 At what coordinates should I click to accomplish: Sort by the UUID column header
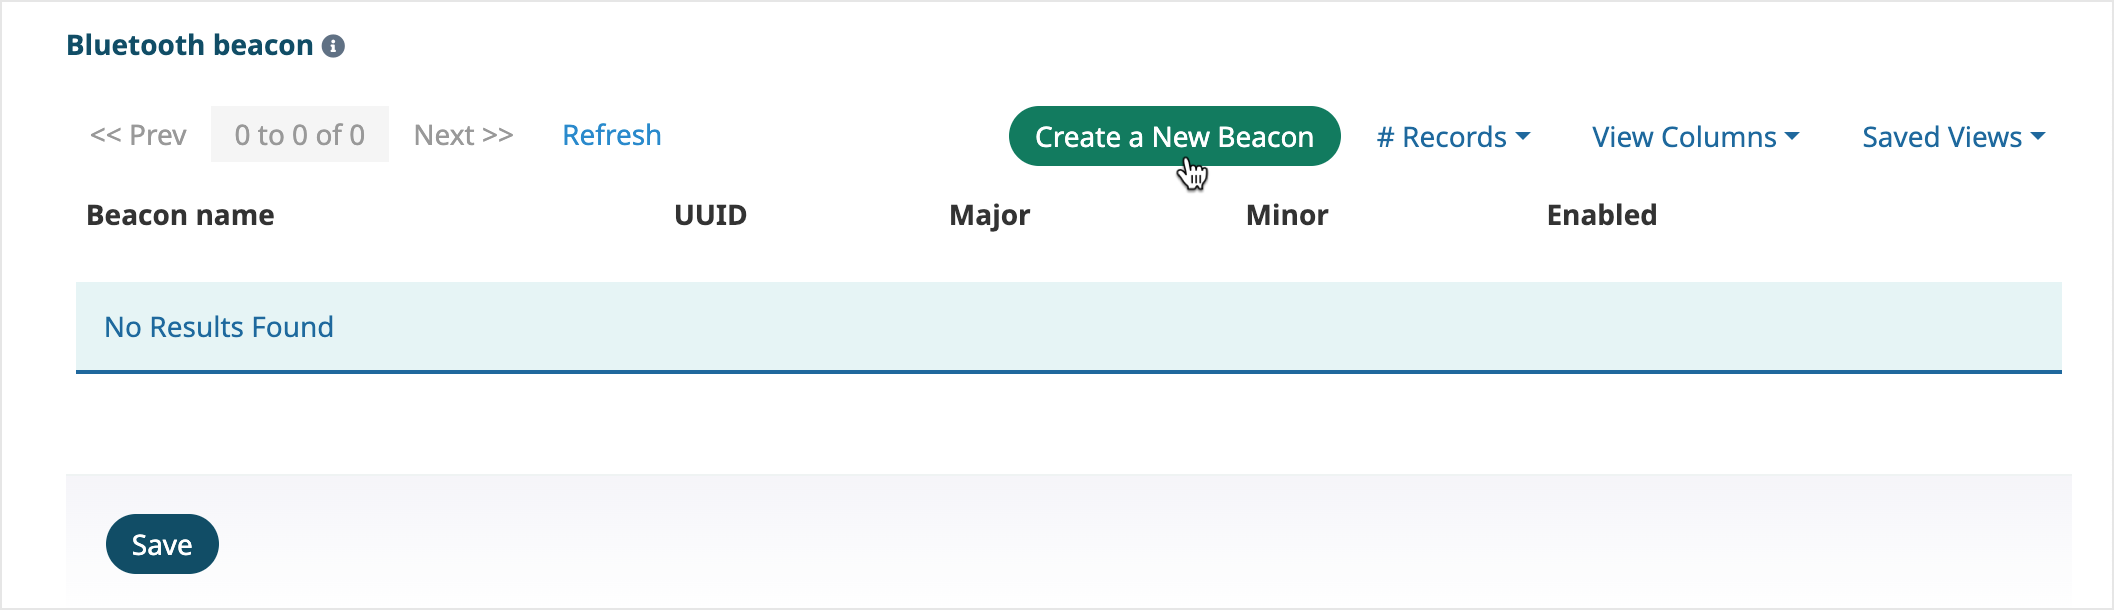[x=710, y=215]
